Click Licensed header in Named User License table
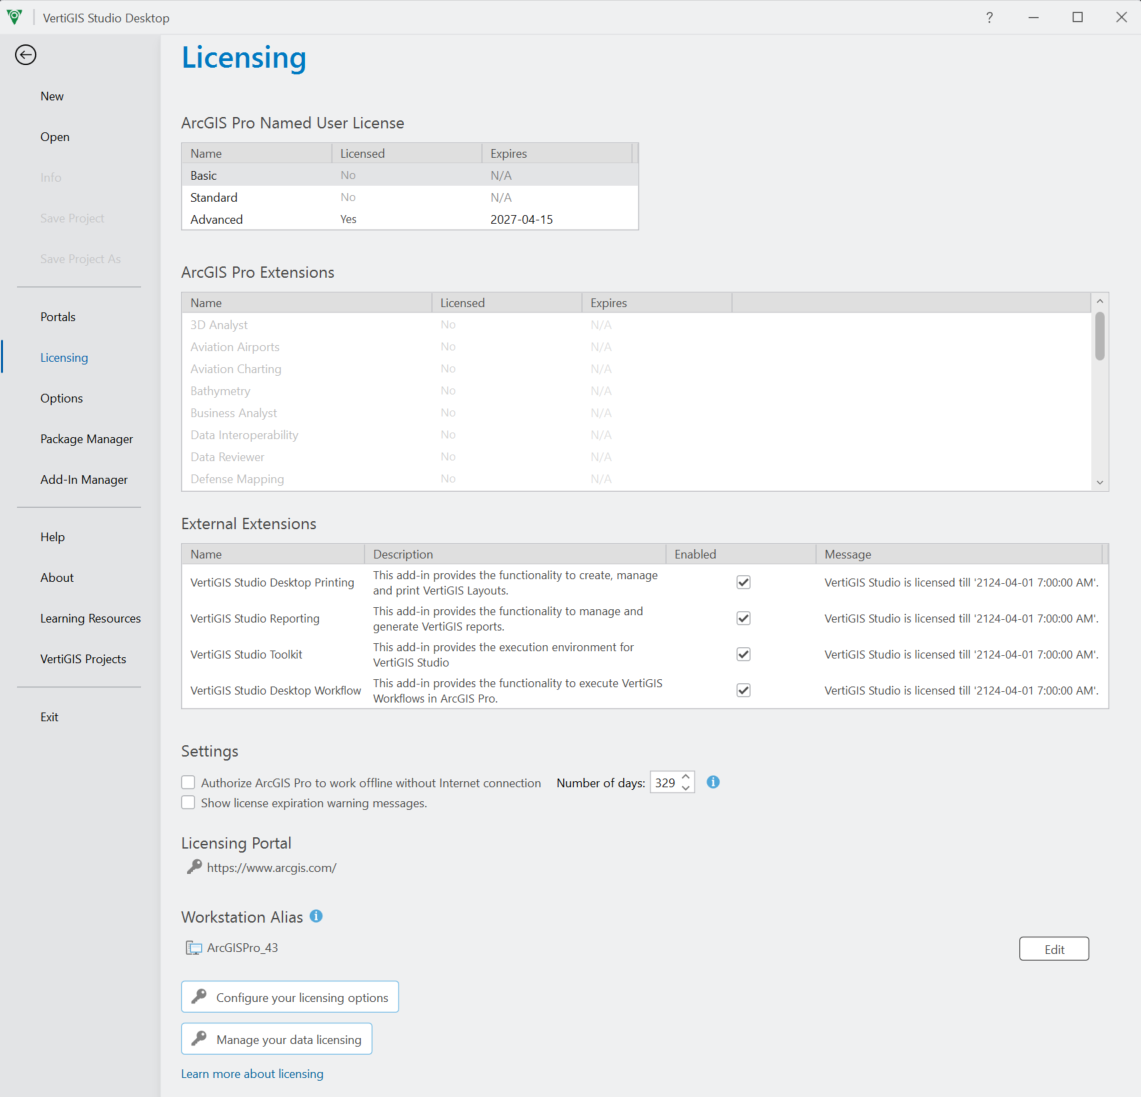 (407, 153)
